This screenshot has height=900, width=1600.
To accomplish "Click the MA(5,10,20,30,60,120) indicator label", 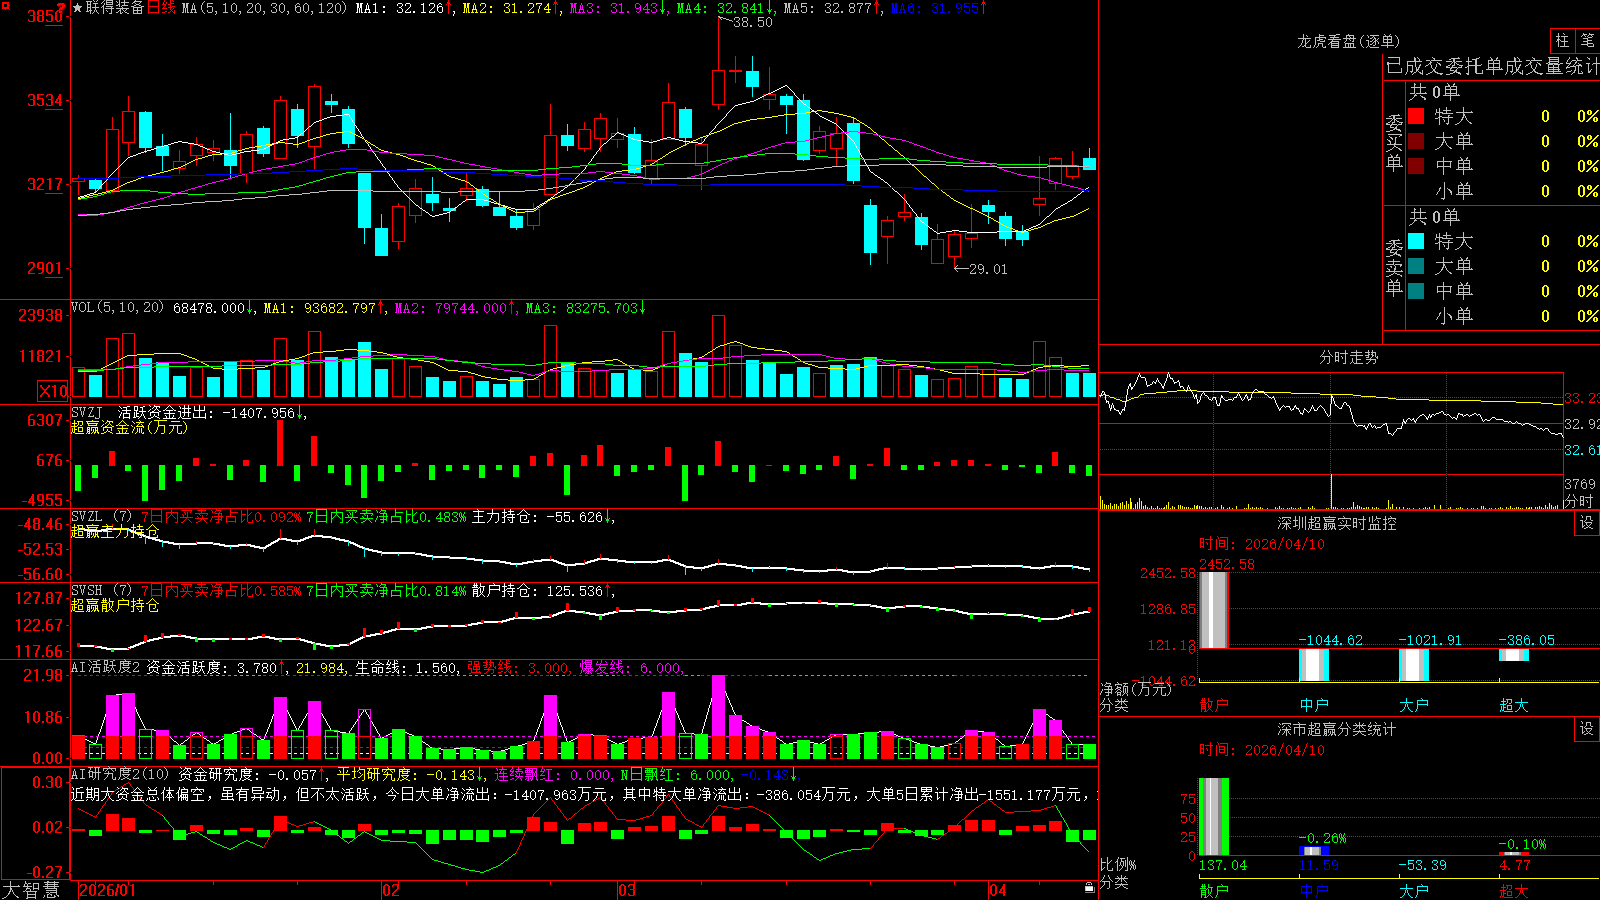I will coord(264,8).
